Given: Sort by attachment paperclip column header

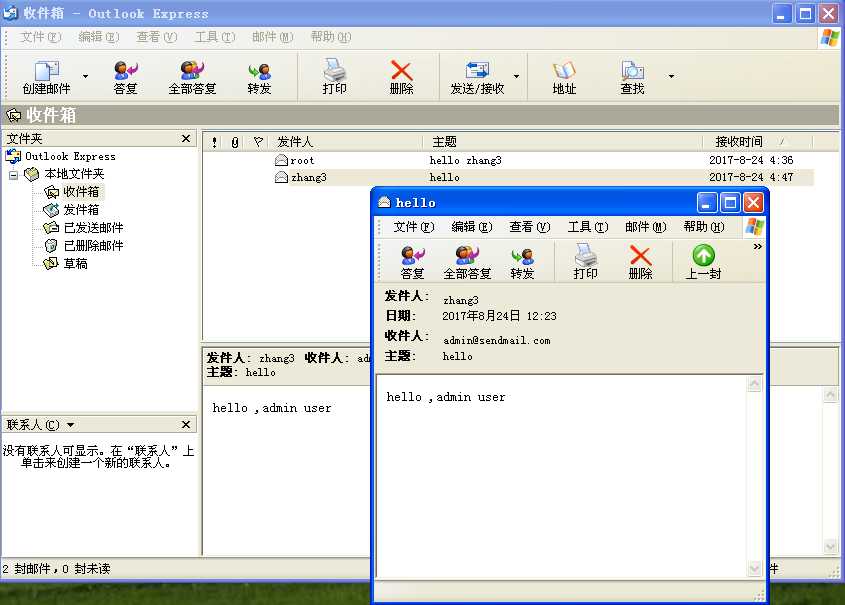Looking at the screenshot, I should click(234, 142).
